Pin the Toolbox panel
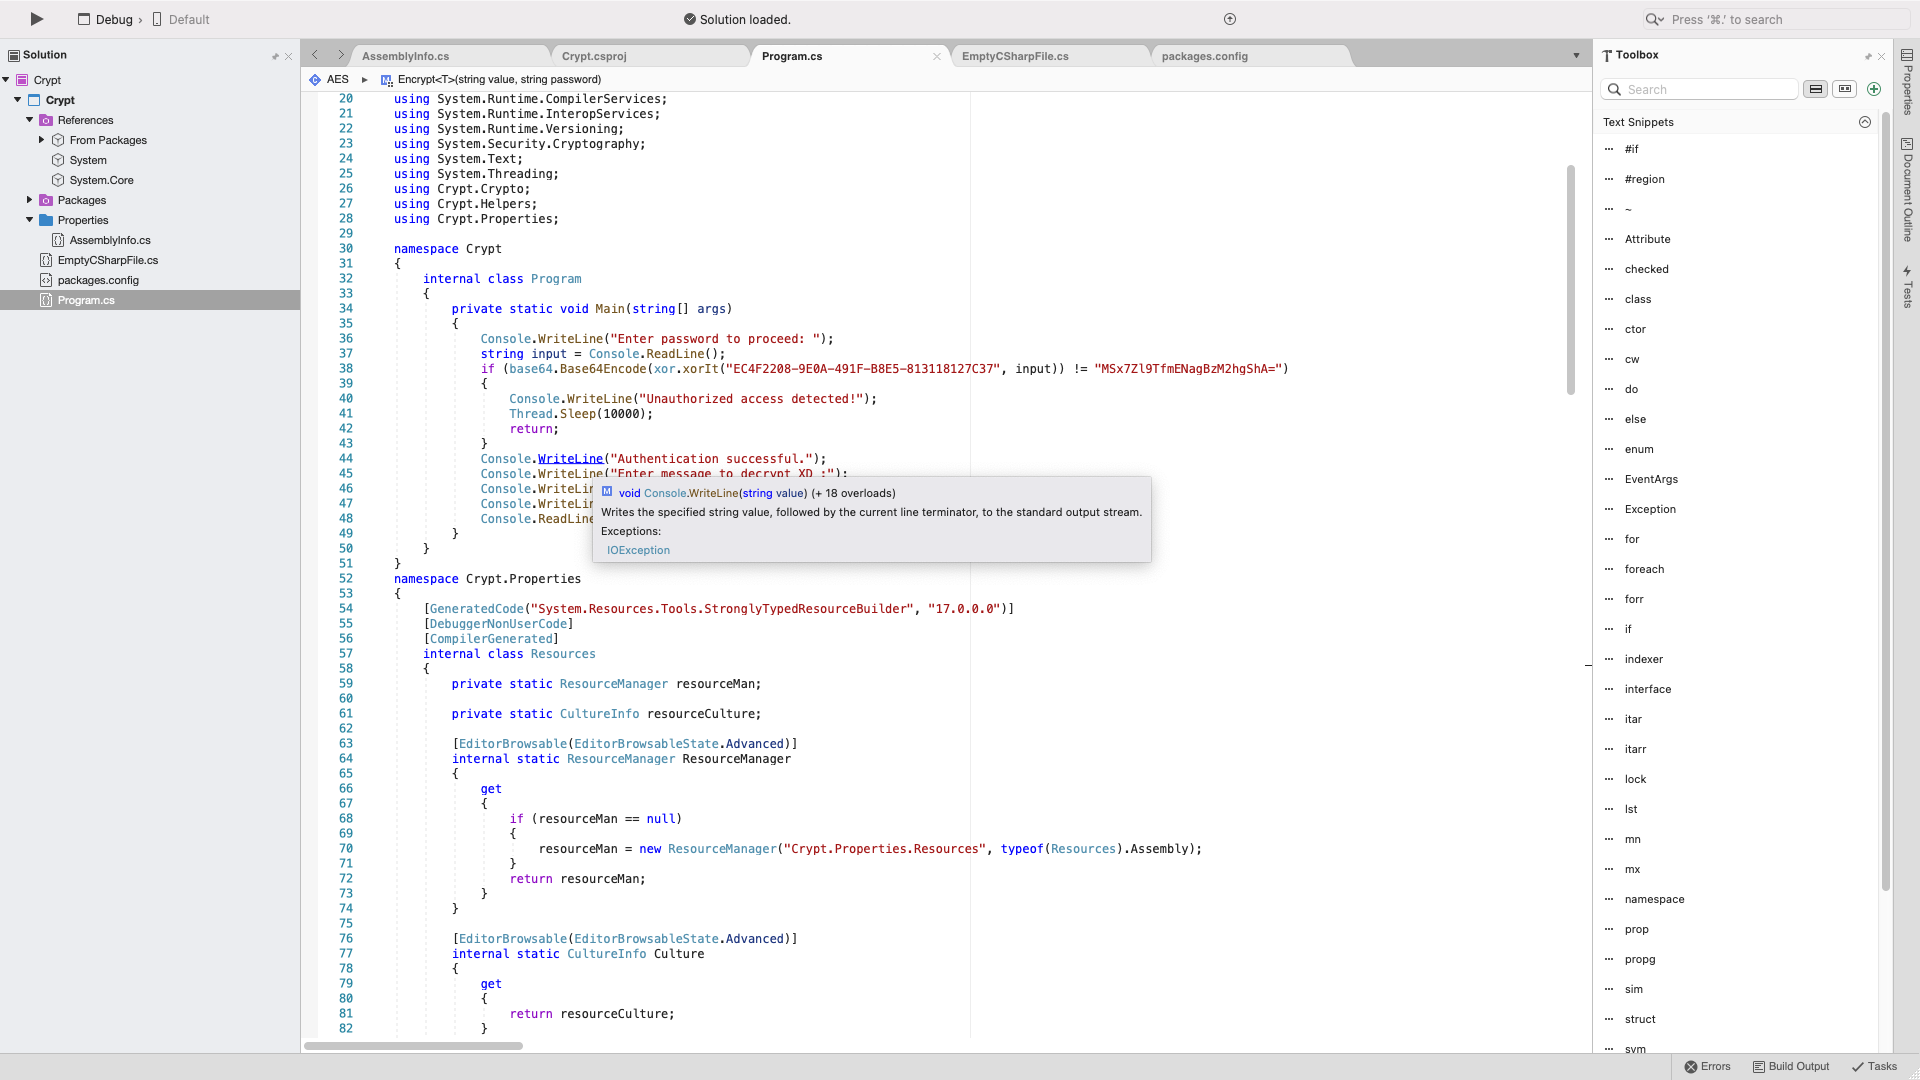 (x=1867, y=56)
